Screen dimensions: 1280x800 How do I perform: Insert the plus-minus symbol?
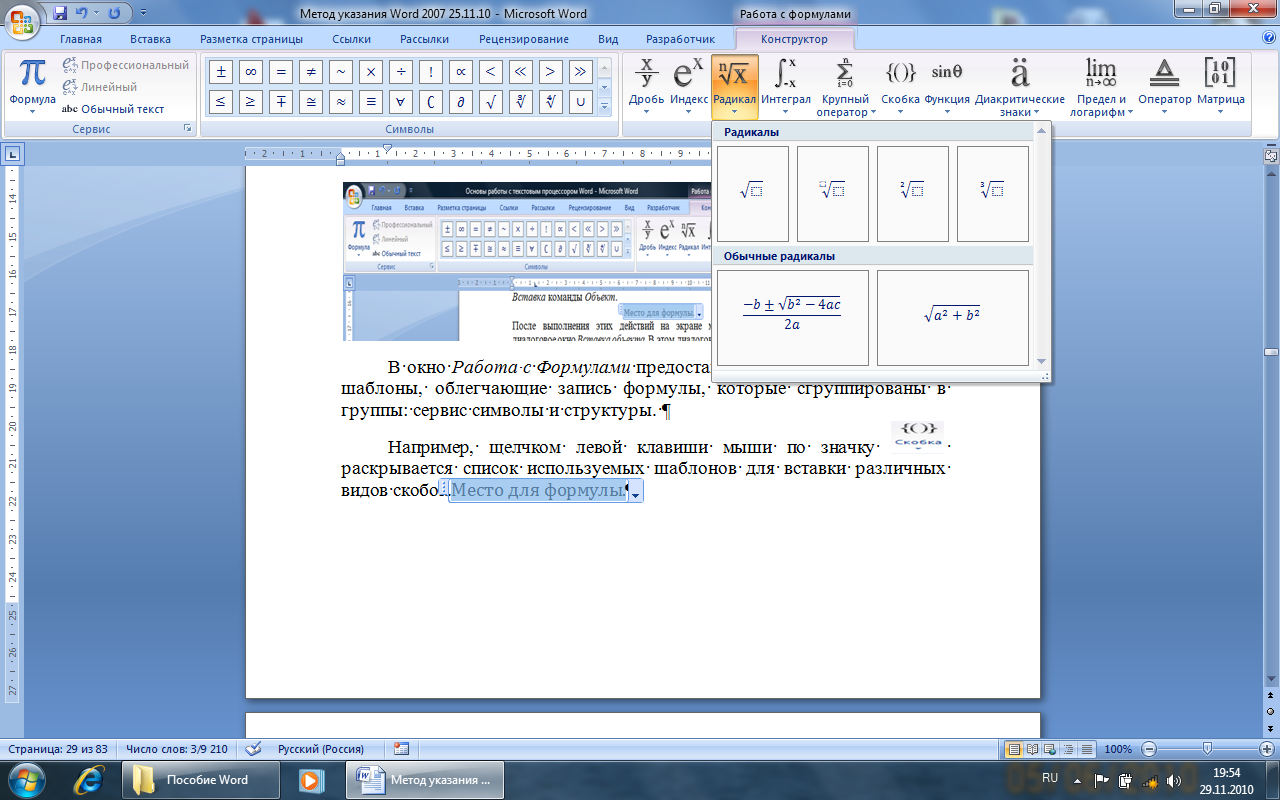[x=221, y=72]
